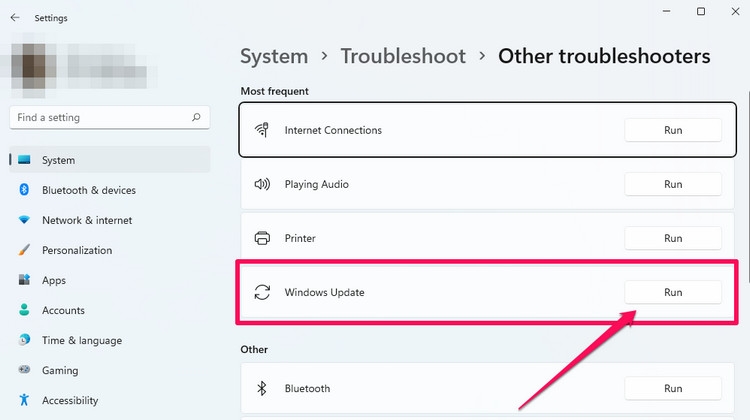
Task: Go to Troubleshoot in the breadcrumb
Action: coord(403,56)
